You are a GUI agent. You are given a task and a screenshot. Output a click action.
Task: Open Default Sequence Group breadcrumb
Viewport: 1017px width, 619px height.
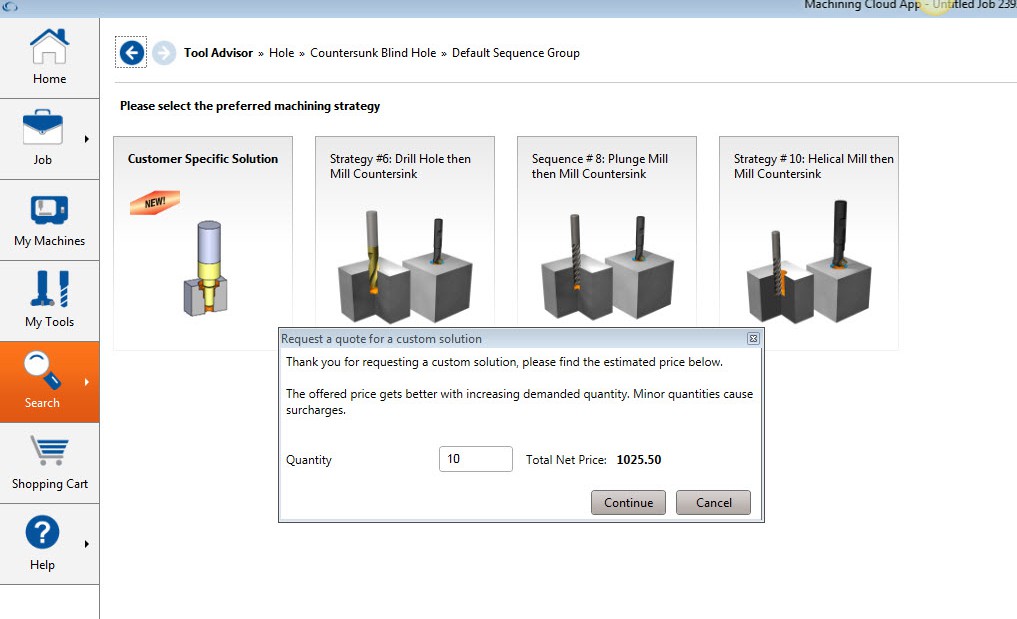(516, 53)
